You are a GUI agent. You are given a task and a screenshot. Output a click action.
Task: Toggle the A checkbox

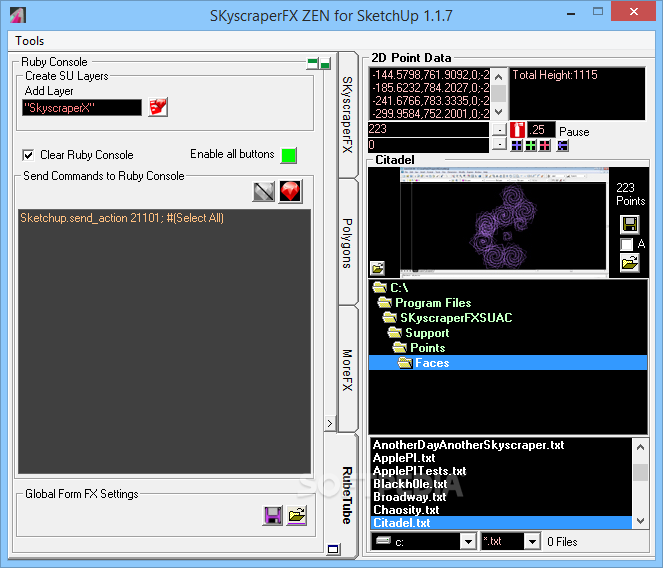[626, 244]
